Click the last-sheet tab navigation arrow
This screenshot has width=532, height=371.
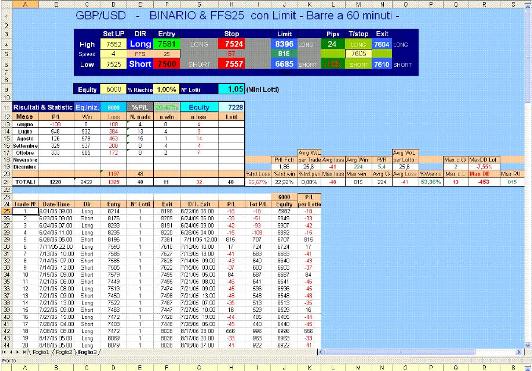[x=24, y=352]
